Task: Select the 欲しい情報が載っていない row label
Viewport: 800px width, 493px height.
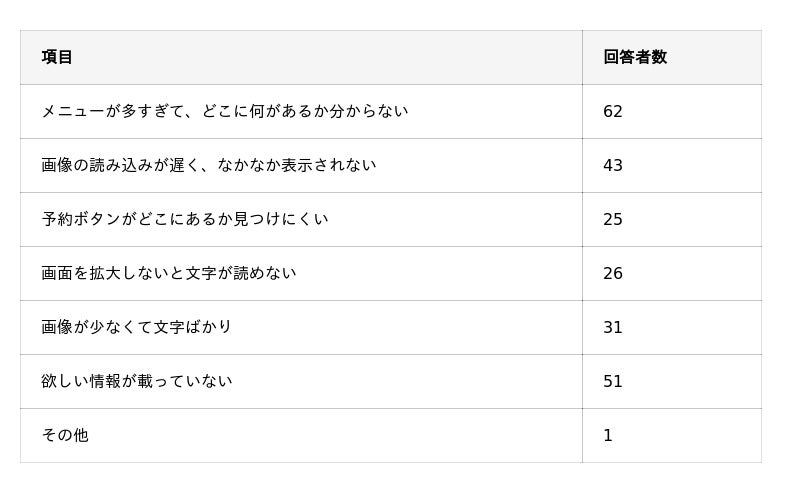Action: tap(136, 381)
